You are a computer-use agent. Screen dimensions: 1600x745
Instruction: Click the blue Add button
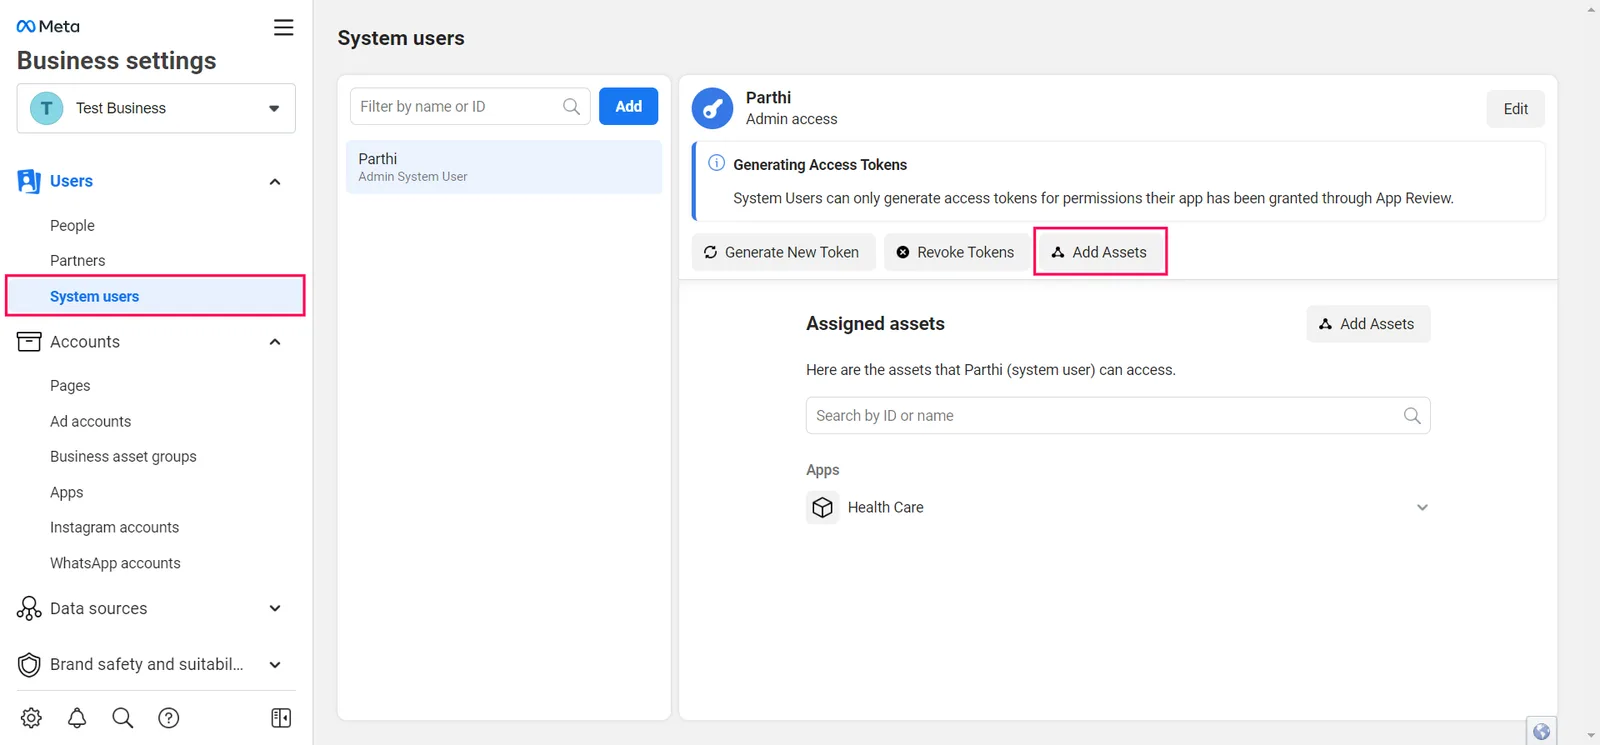[x=628, y=106]
